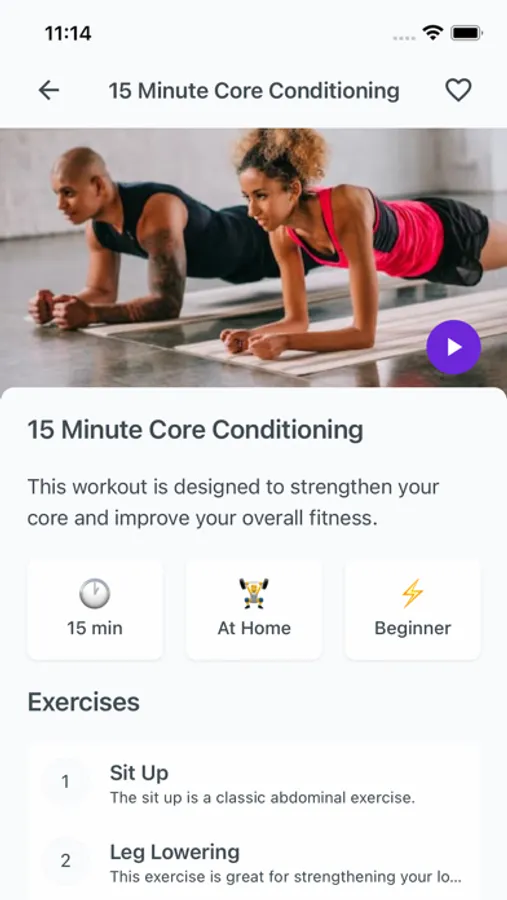
Task: Tap the Wi-Fi status icon
Action: (x=432, y=33)
